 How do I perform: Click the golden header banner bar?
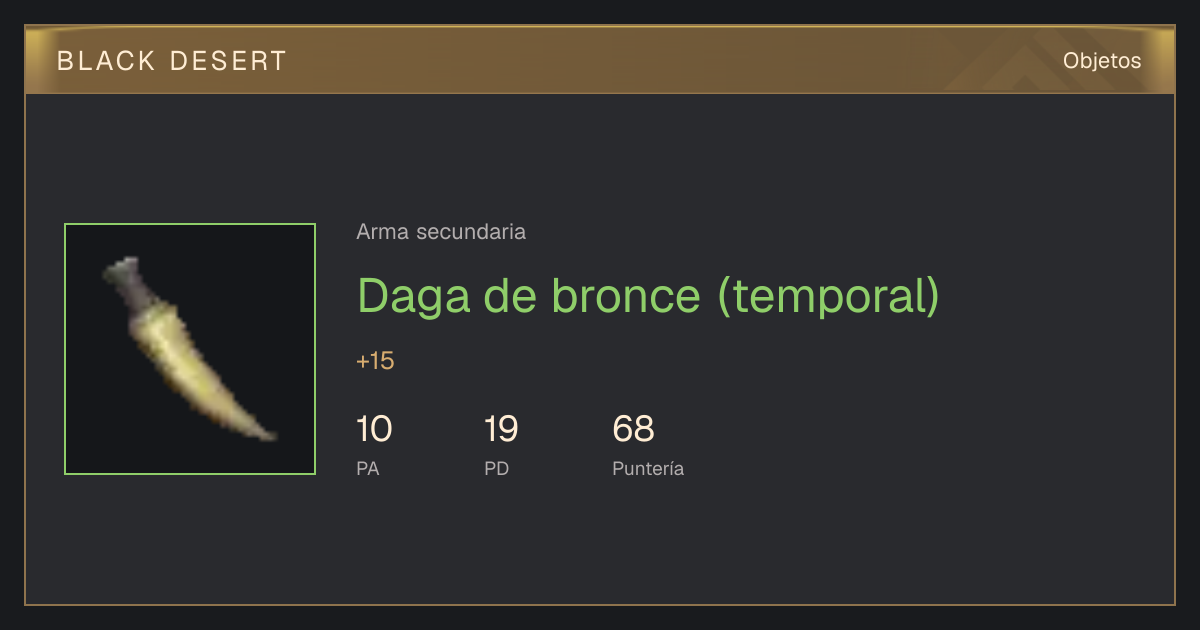[600, 60]
